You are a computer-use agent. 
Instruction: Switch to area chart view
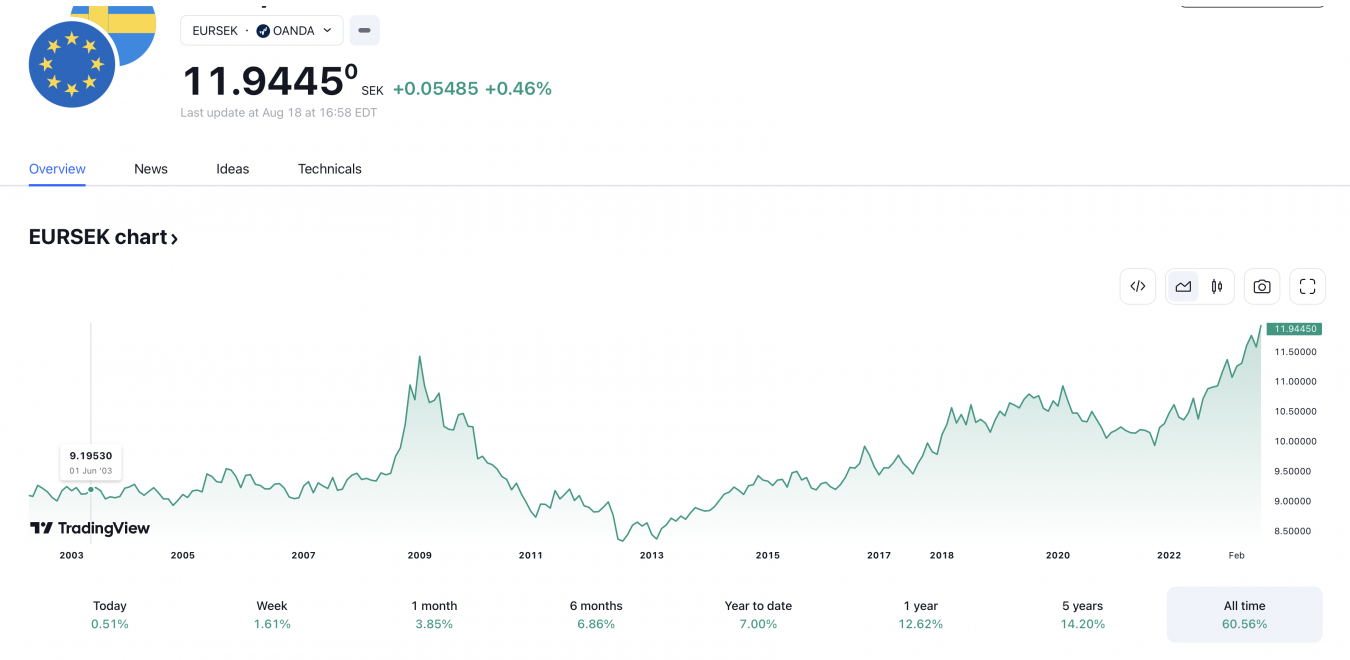[1183, 286]
